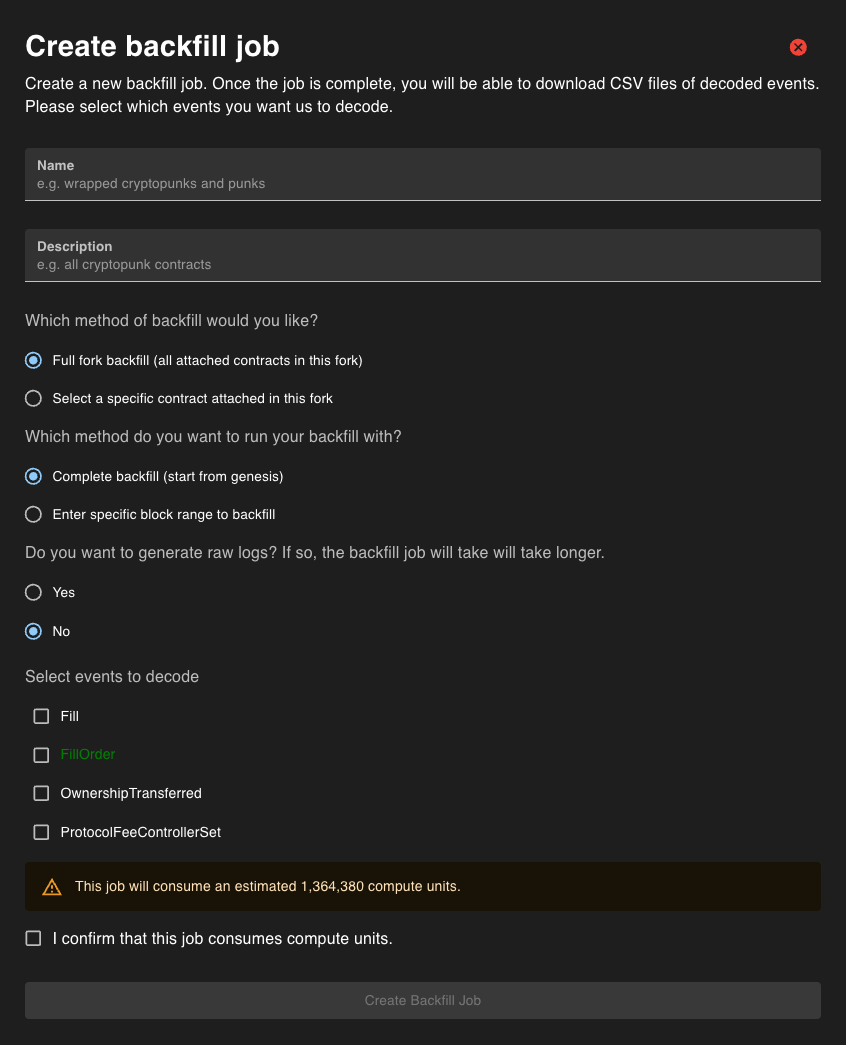Viewport: 846px width, 1045px height.
Task: Close the Create backfill job dialog
Action: (x=798, y=47)
